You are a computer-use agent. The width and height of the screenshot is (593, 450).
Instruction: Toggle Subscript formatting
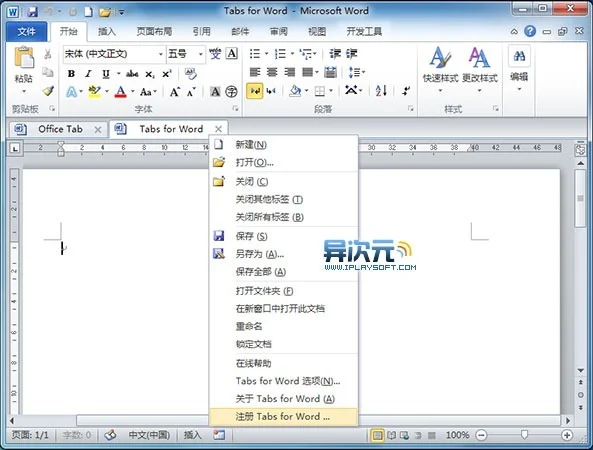click(x=150, y=74)
